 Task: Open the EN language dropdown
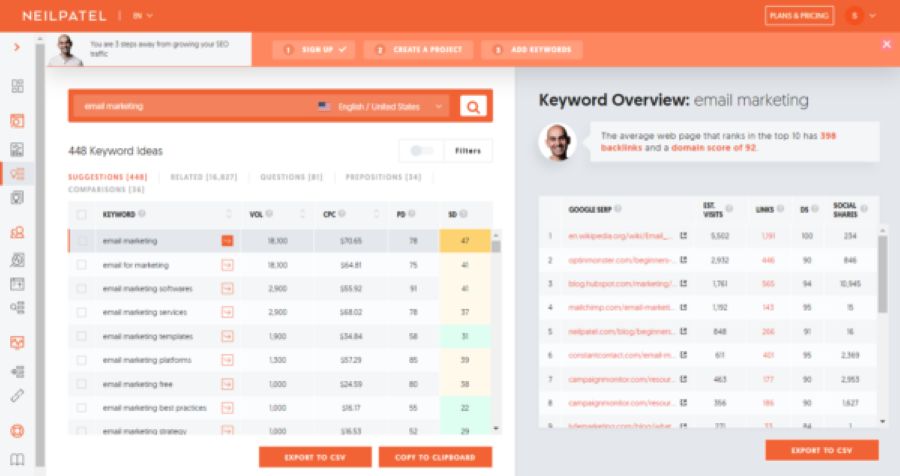pos(142,16)
